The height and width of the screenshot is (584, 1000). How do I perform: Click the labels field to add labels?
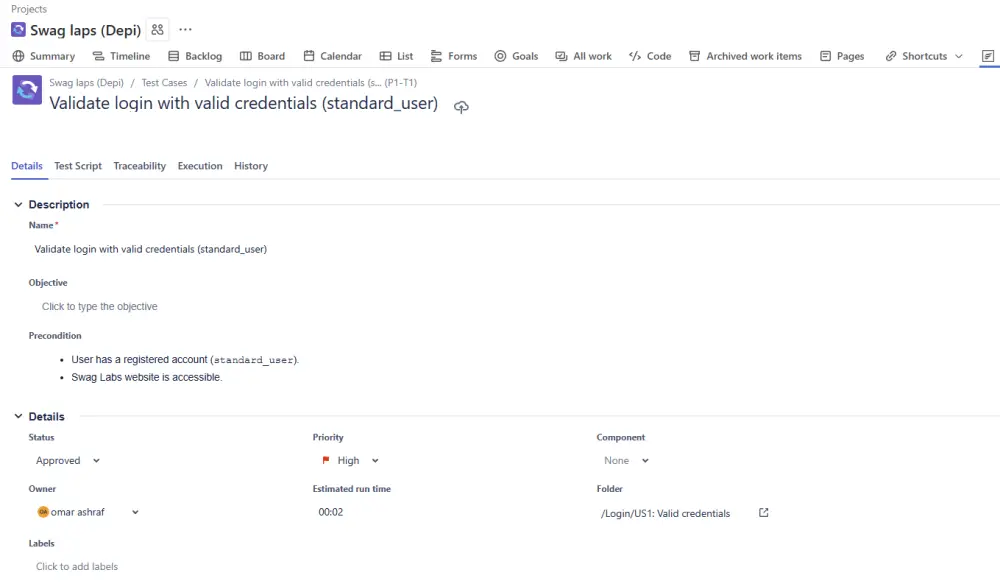click(77, 567)
